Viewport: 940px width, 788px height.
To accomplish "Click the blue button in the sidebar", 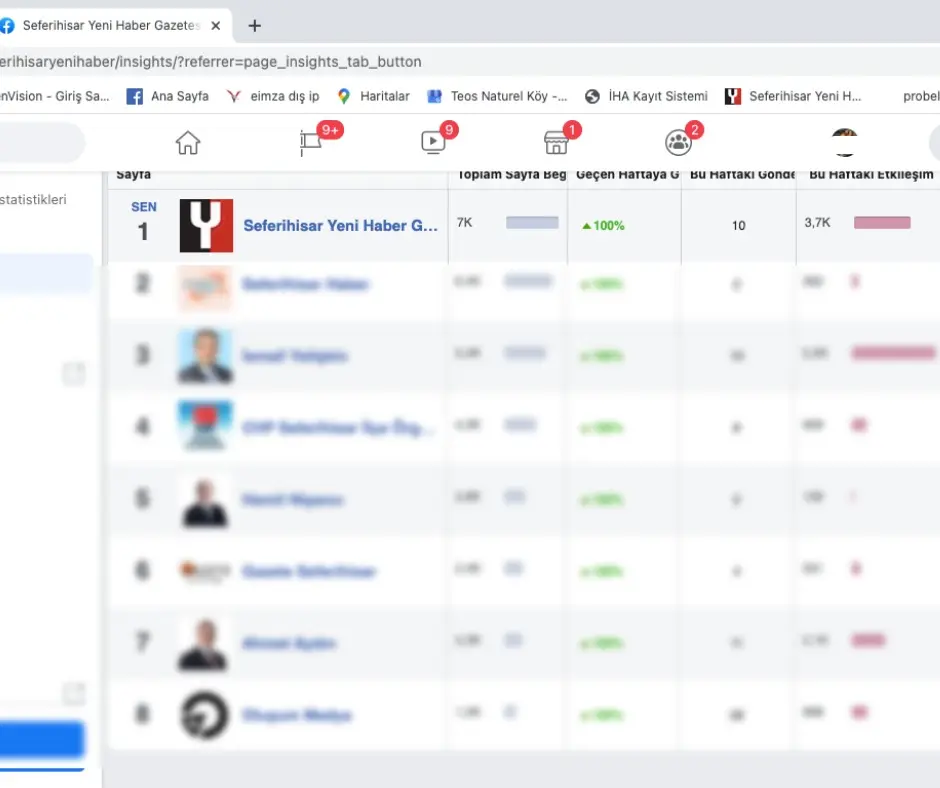I will [42, 739].
